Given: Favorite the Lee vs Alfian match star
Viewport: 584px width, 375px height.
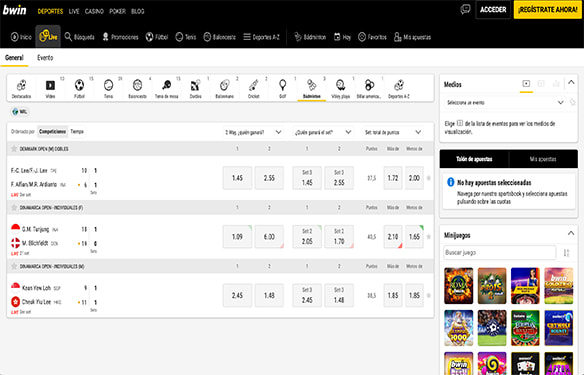Looking at the screenshot, I should [429, 178].
